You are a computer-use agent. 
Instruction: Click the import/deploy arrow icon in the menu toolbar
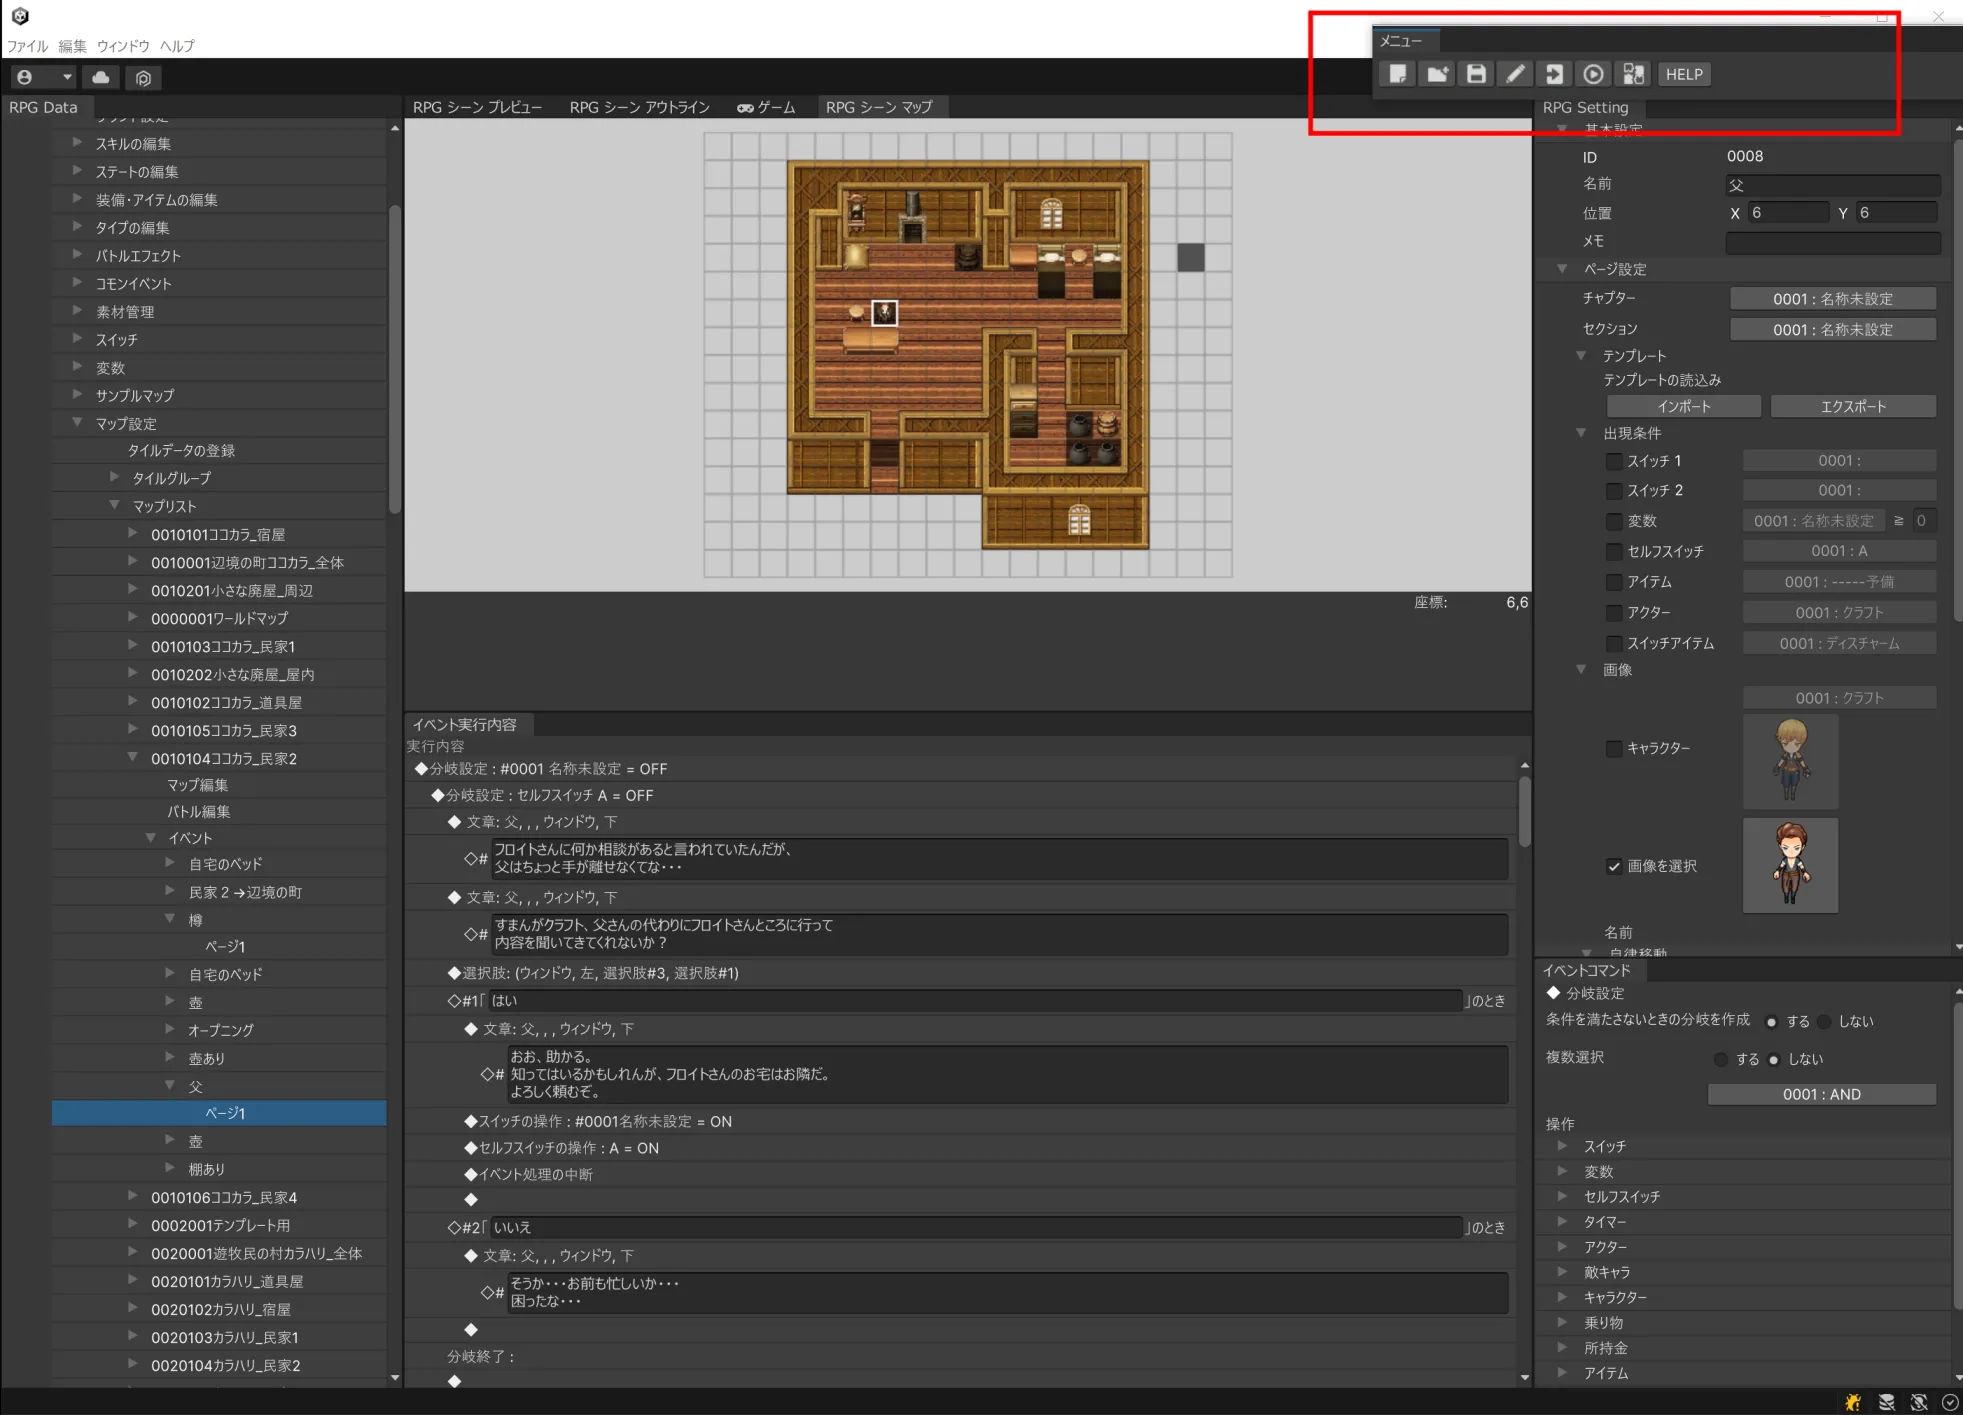pos(1554,74)
